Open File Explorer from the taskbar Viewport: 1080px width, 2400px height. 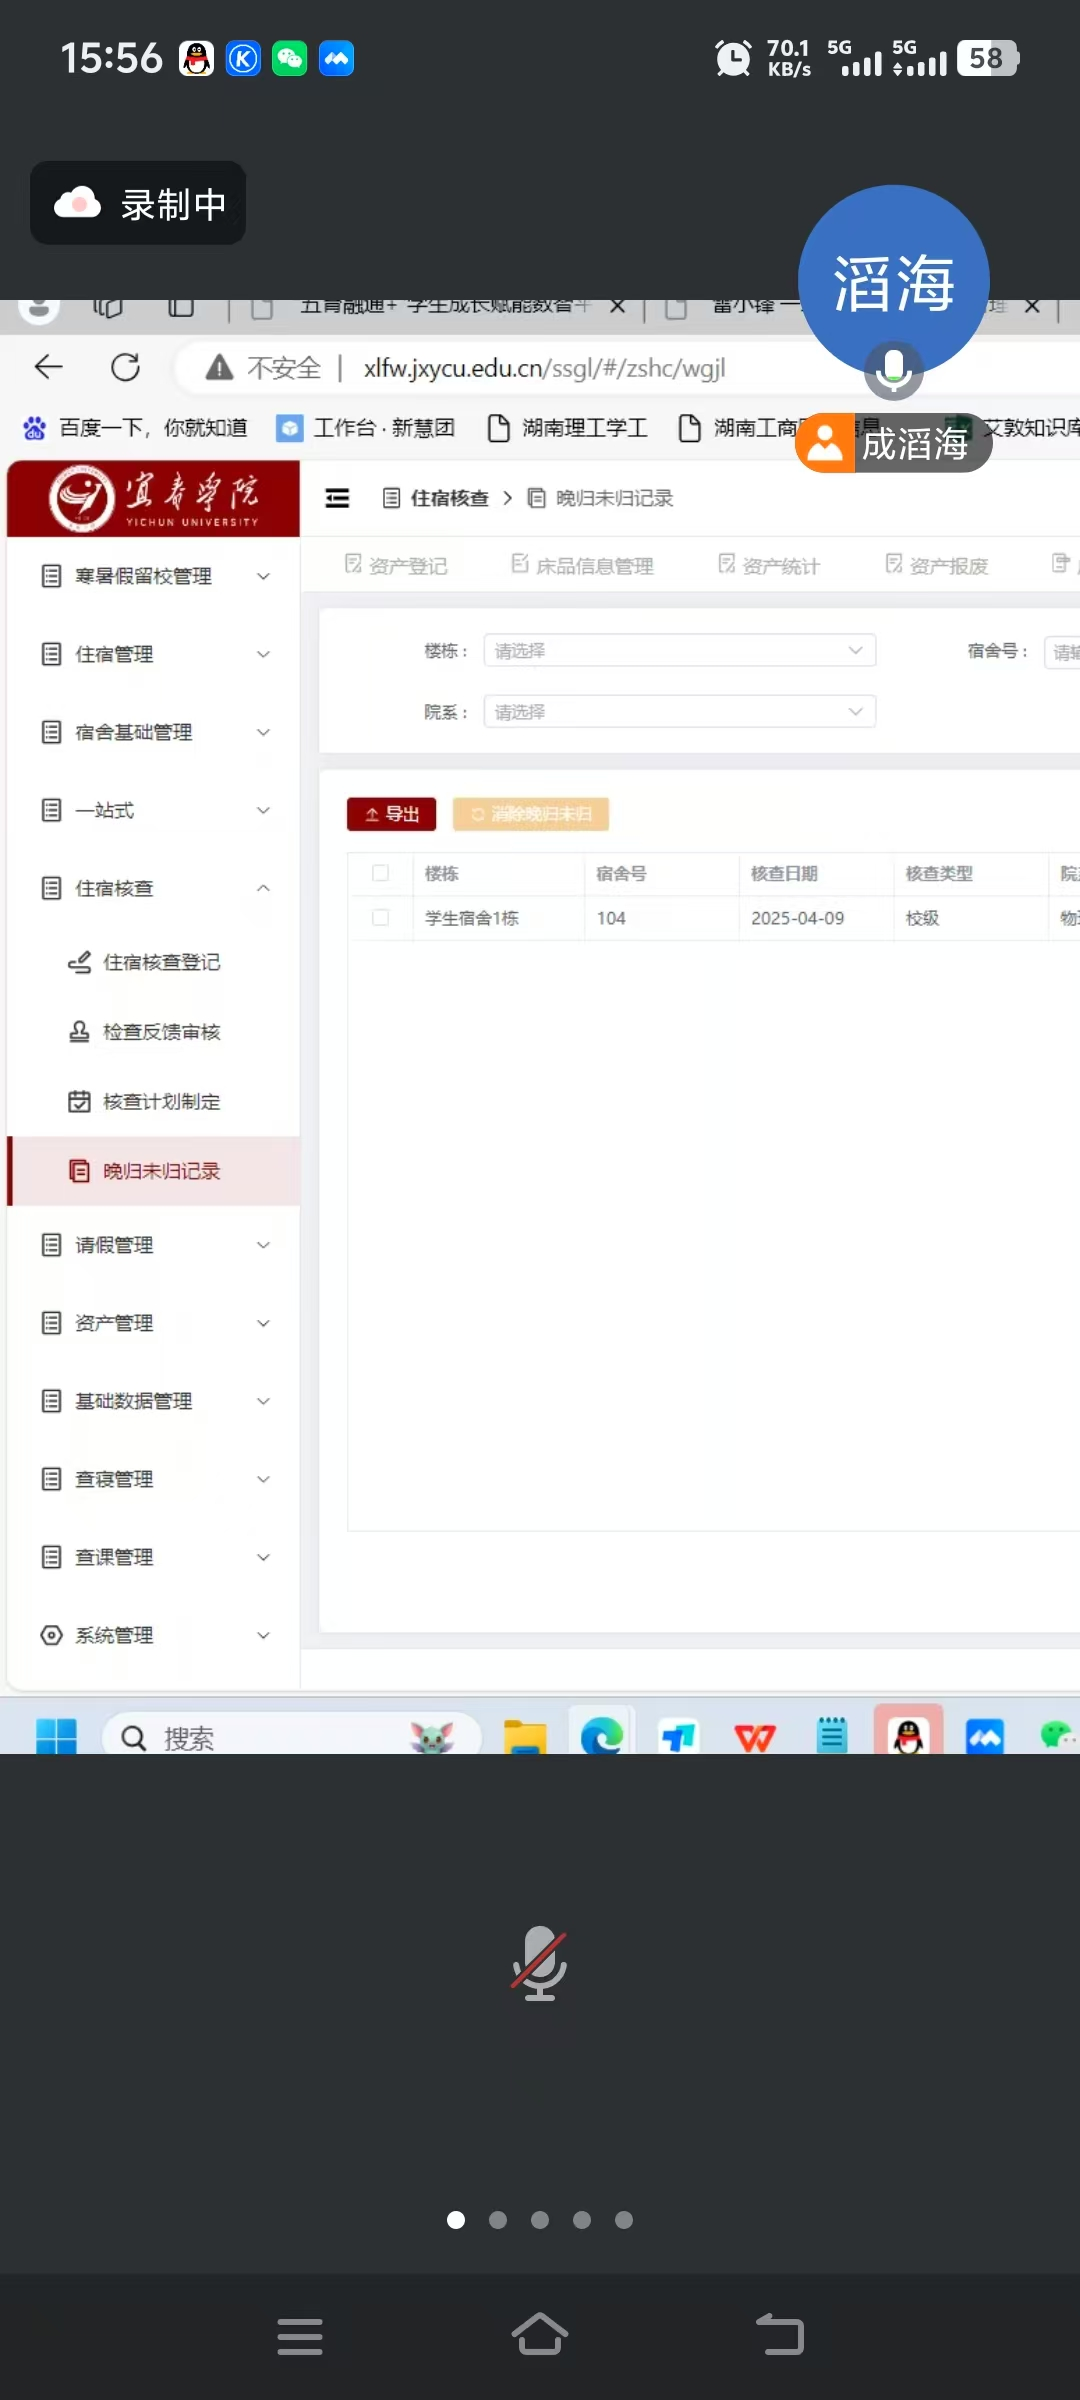pyautogui.click(x=525, y=1737)
